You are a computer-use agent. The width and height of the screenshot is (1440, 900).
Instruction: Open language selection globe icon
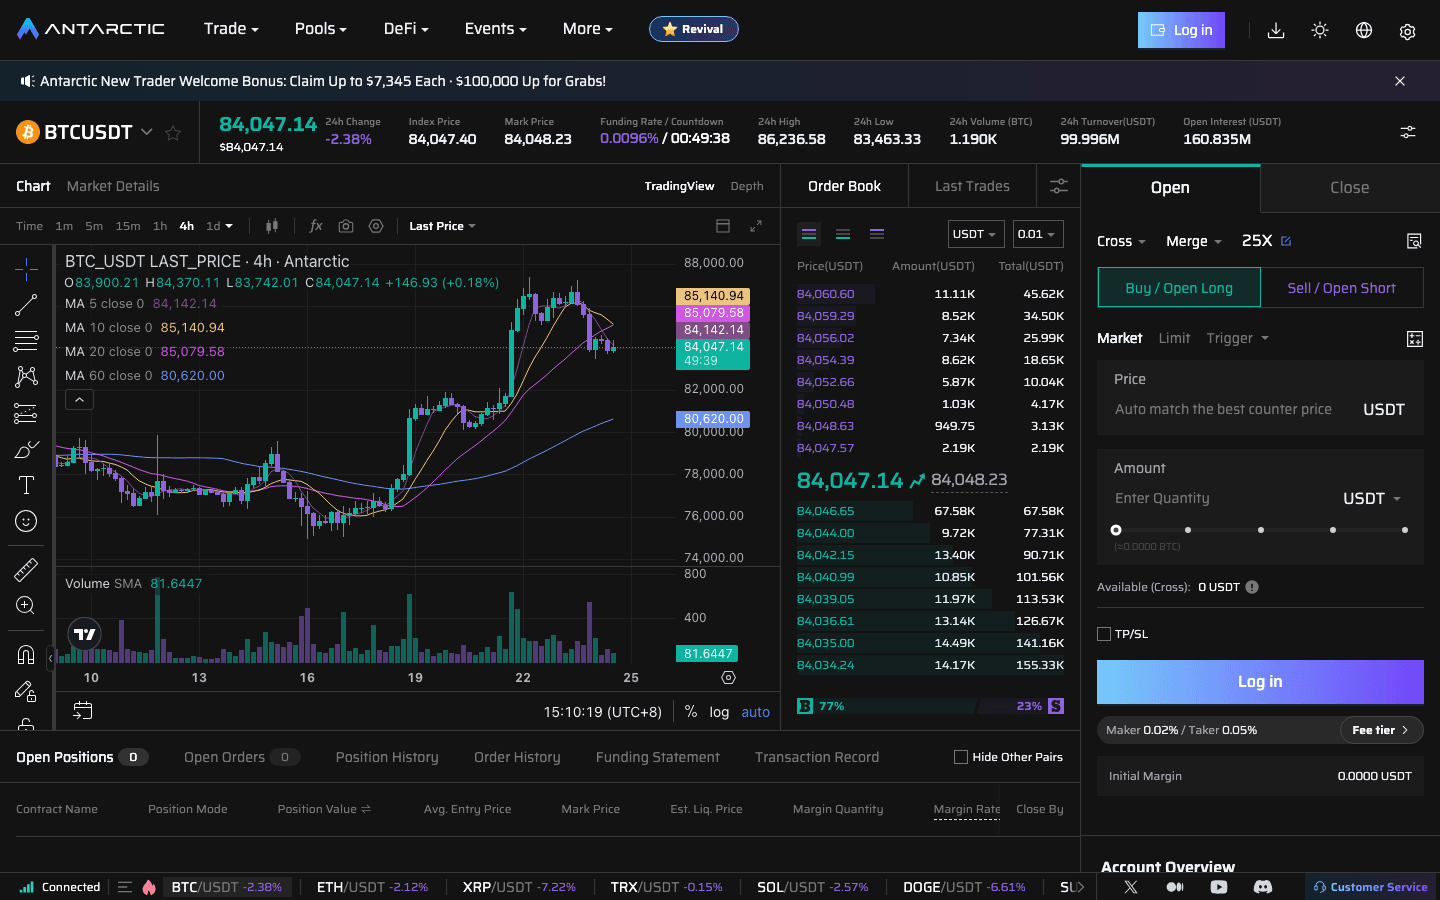click(1364, 30)
